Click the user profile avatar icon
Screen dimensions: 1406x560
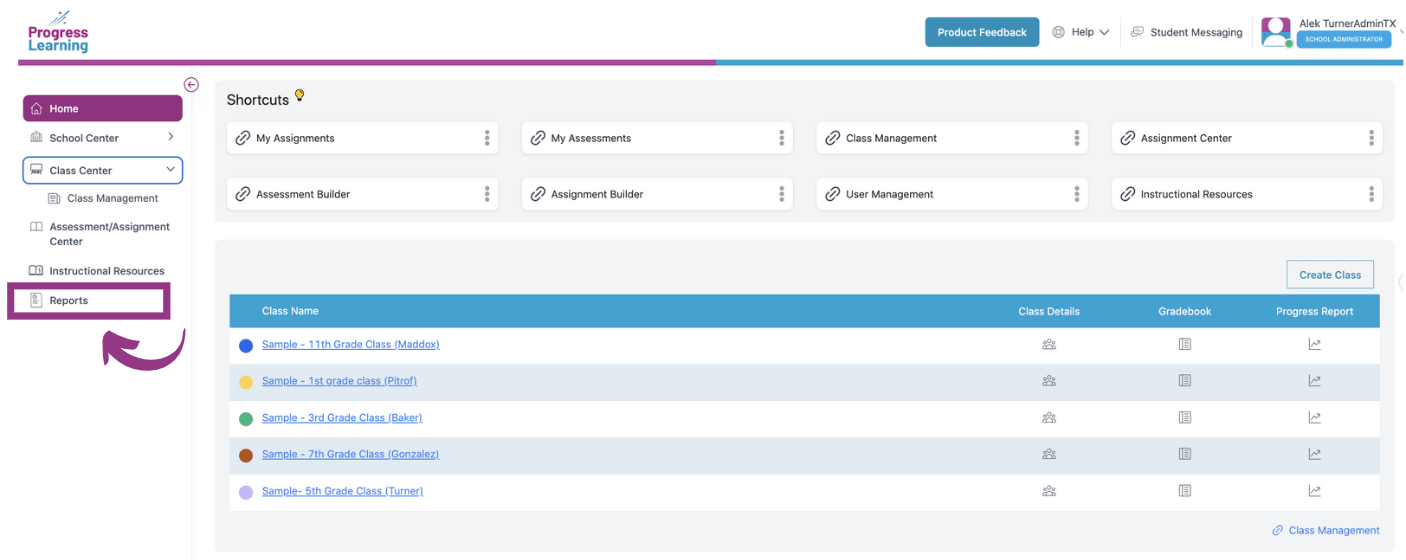tap(1276, 32)
